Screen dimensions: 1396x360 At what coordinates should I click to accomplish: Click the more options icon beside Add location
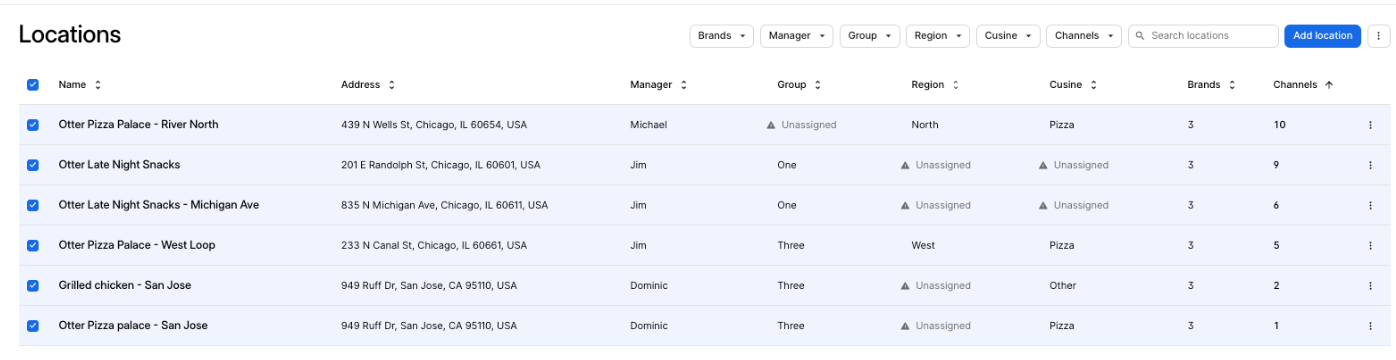coord(1378,36)
